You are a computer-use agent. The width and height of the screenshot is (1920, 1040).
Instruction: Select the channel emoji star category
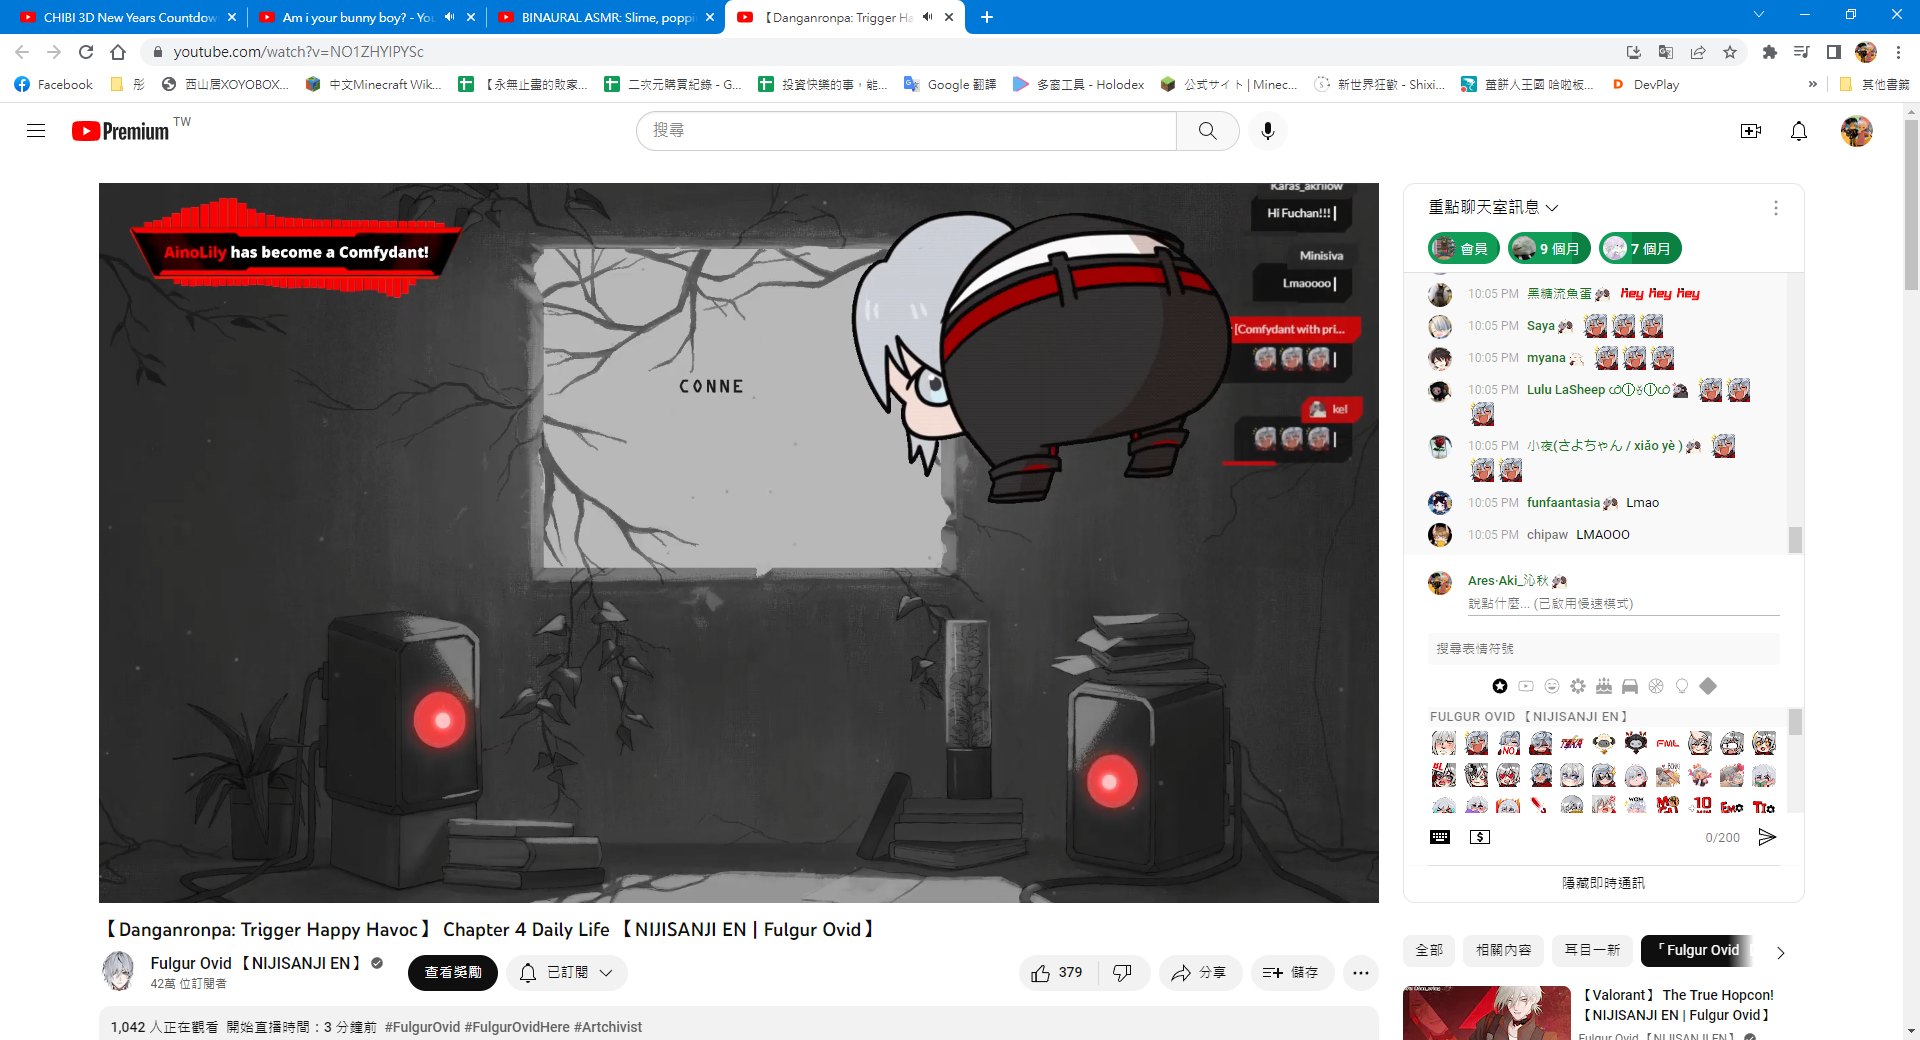[x=1499, y=686]
